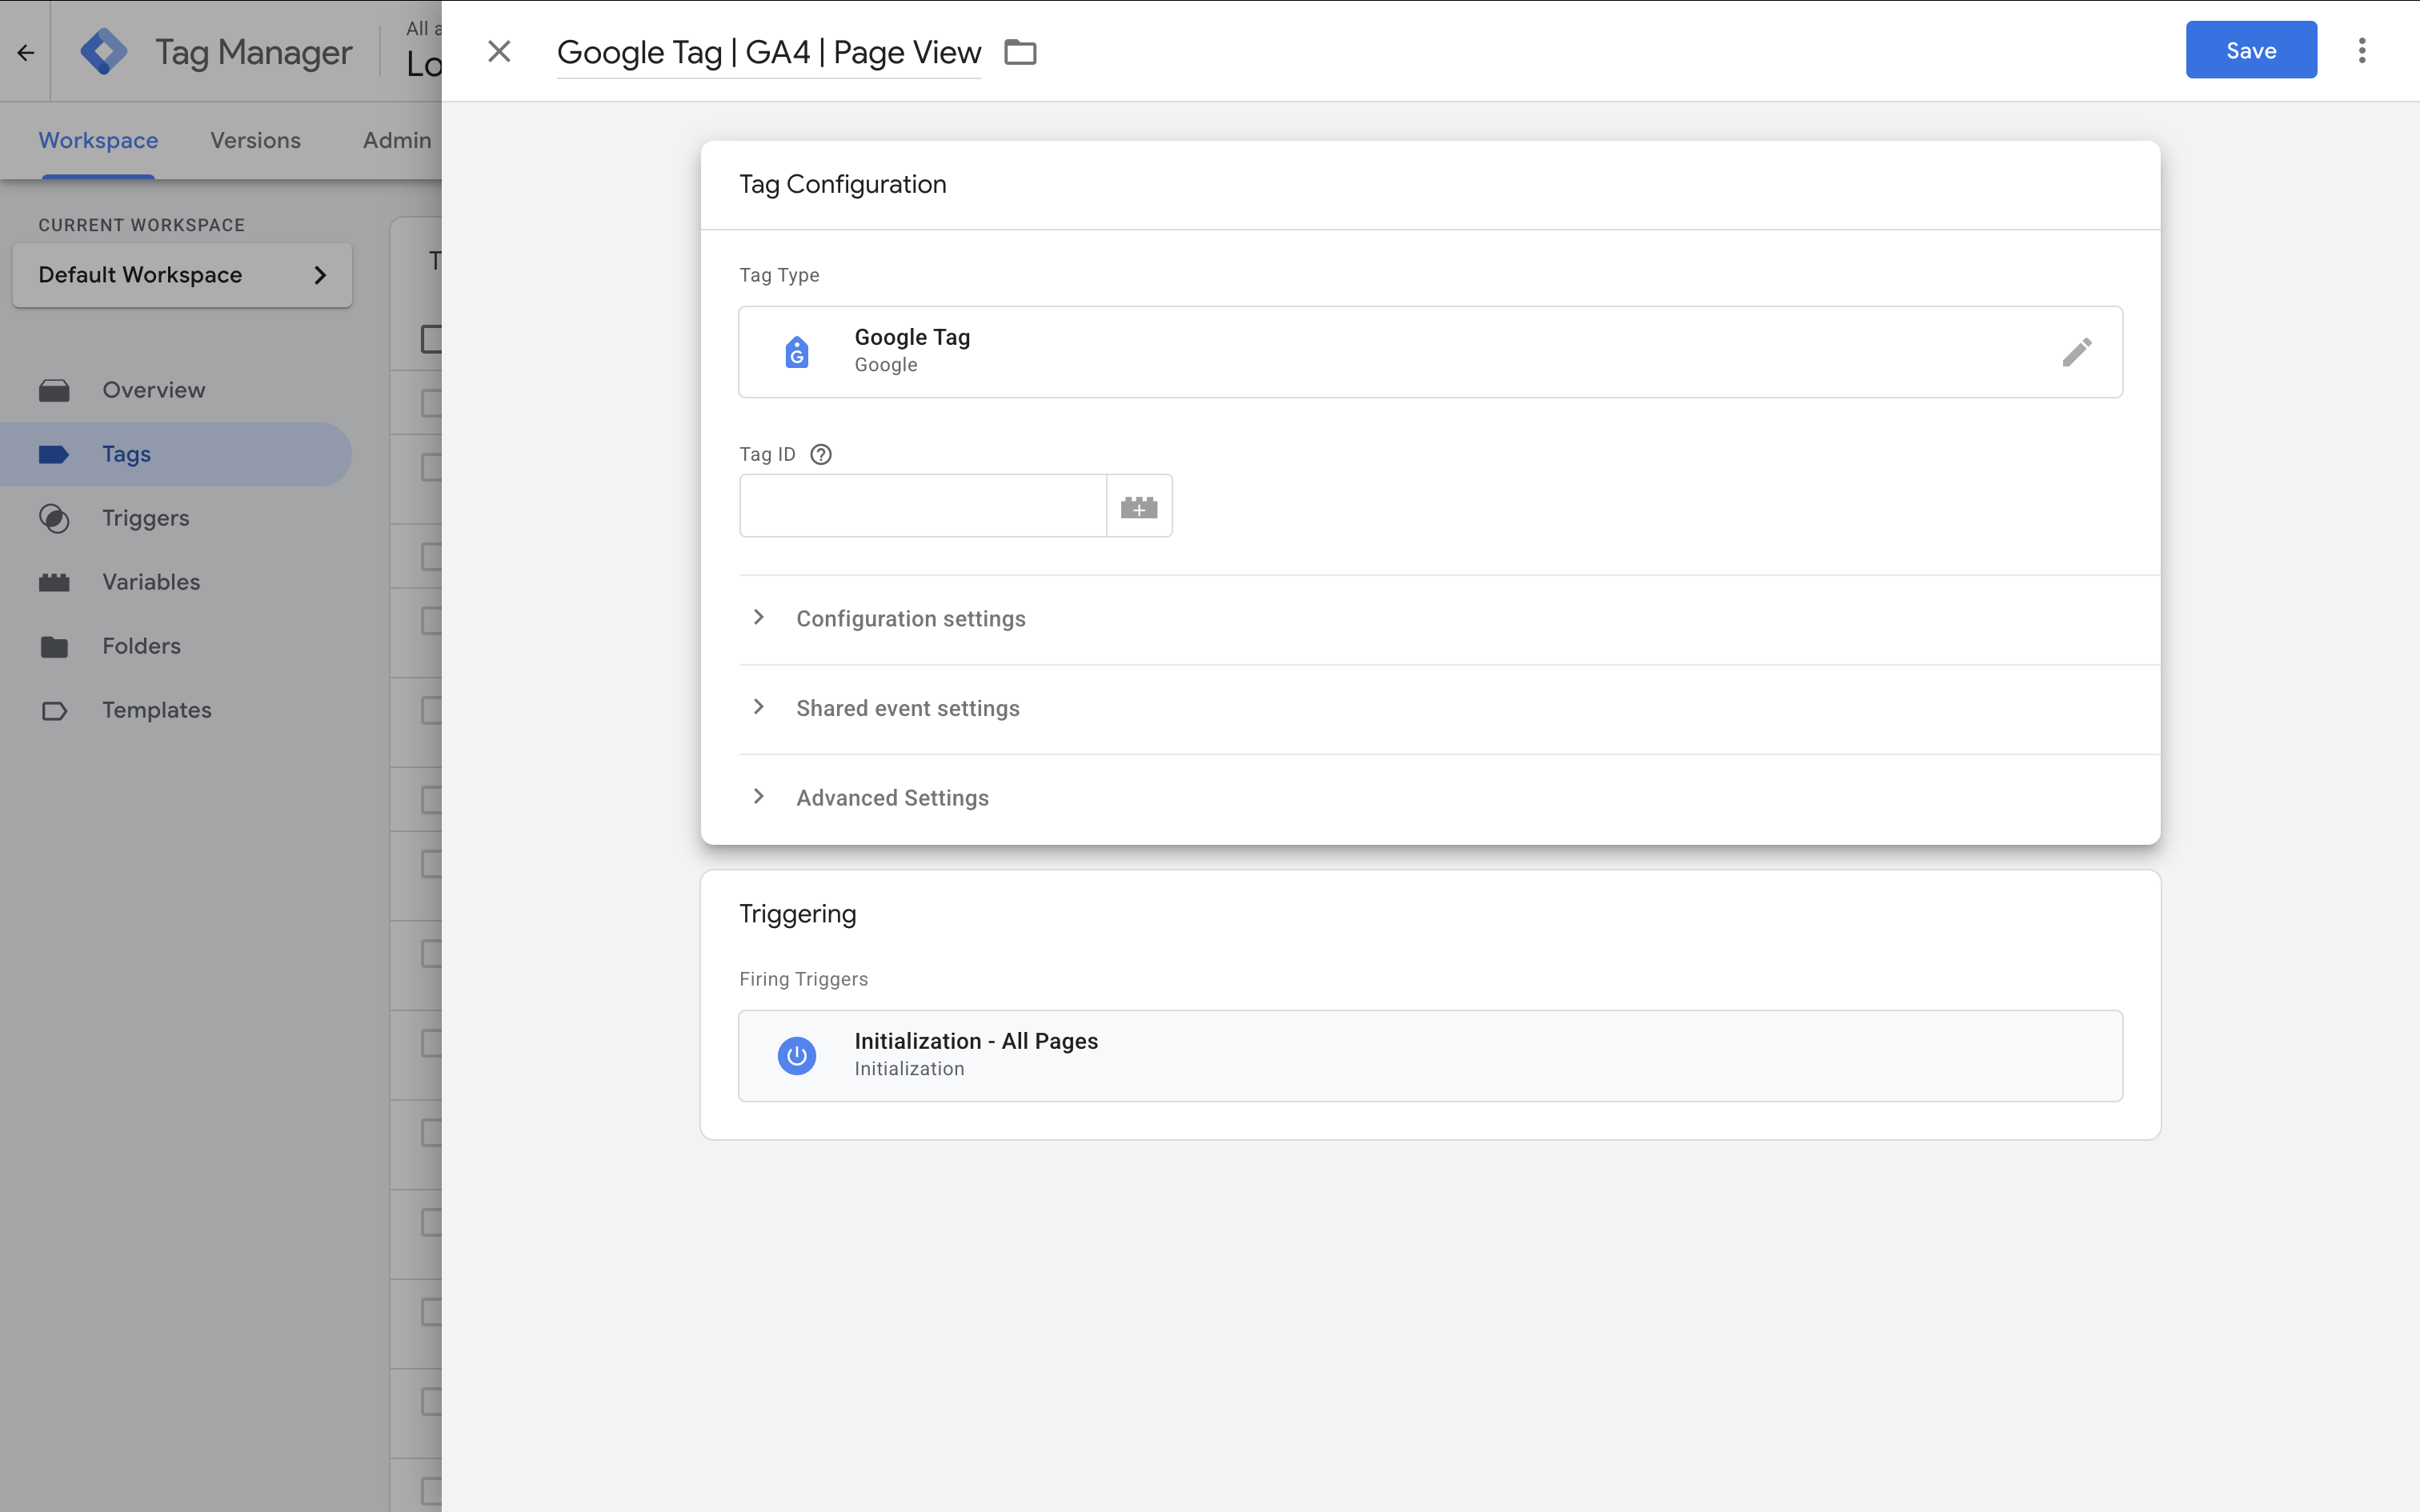Click the Configuration settings label
2420x1512 pixels.
coord(911,618)
